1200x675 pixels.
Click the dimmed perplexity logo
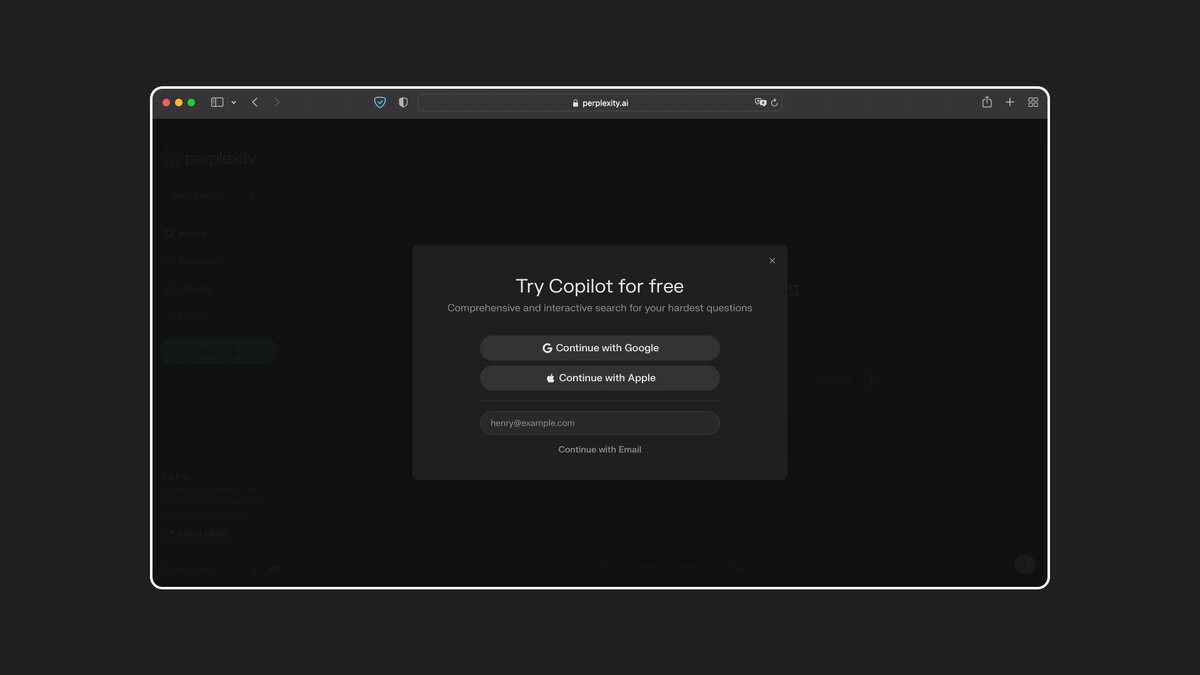[209, 159]
